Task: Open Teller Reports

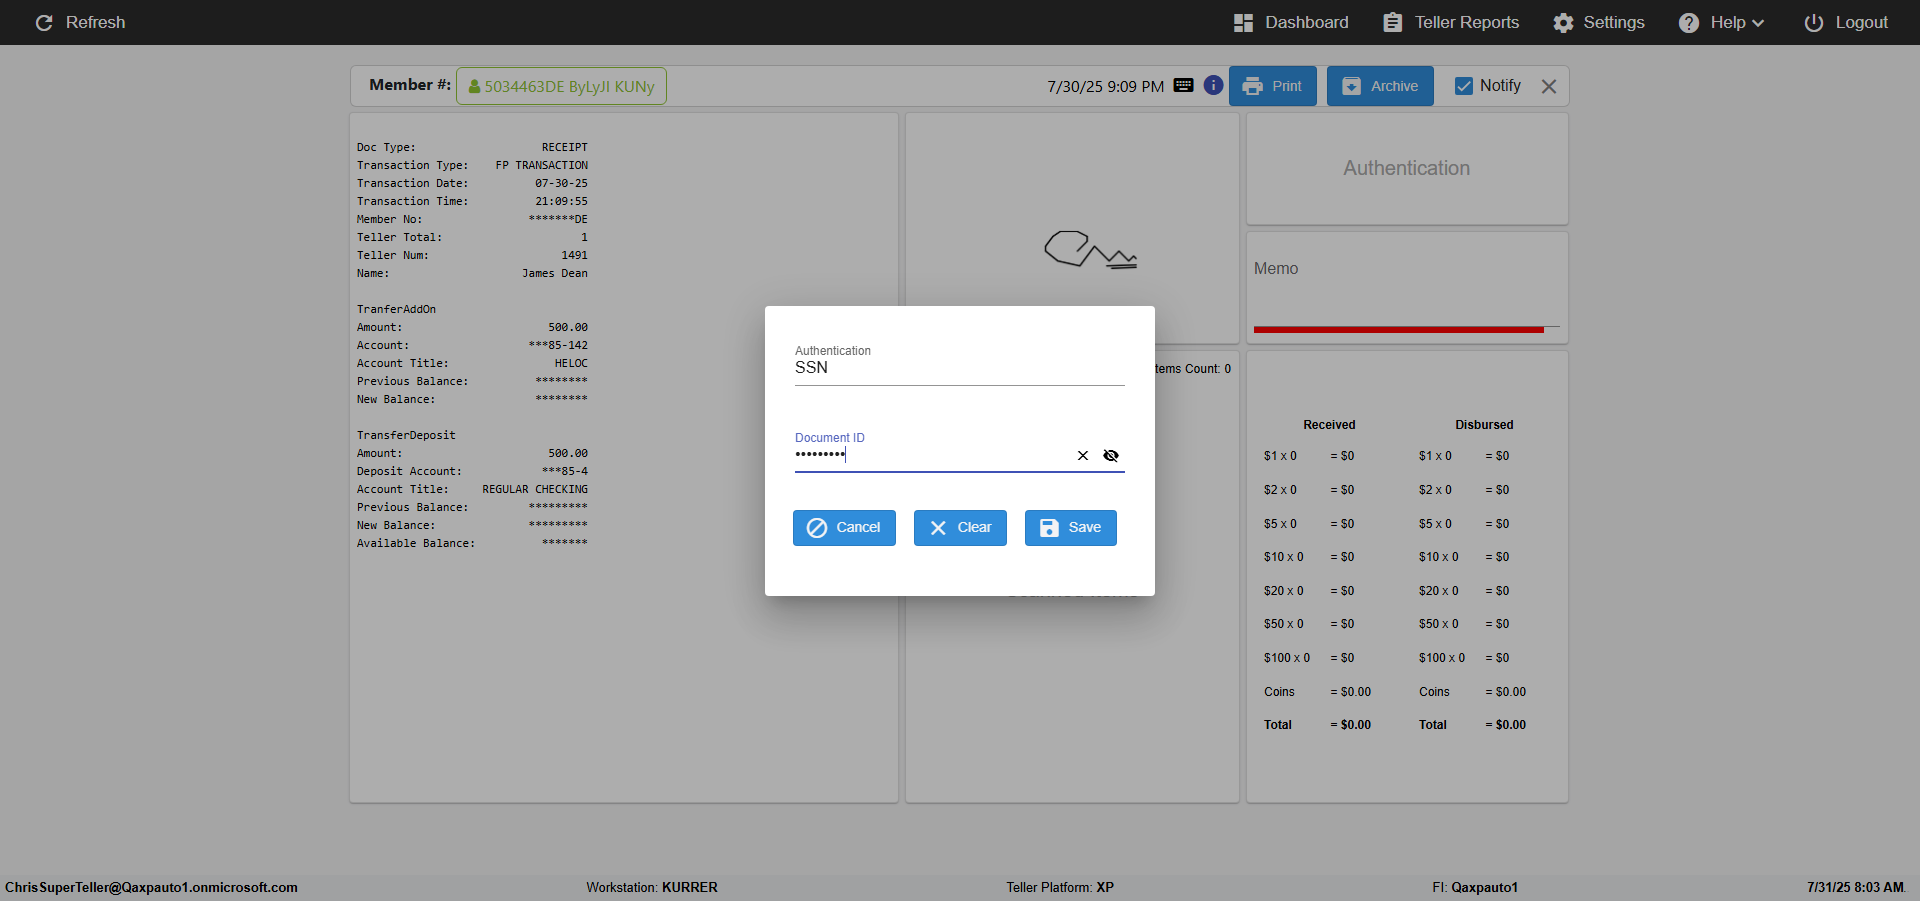Action: (x=1451, y=22)
